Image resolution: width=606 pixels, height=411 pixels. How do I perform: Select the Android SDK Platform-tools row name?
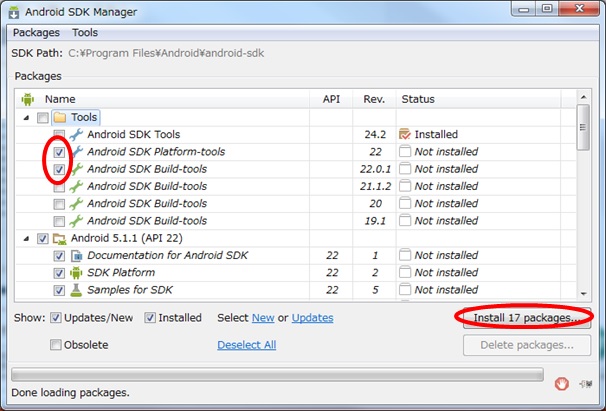click(x=156, y=152)
